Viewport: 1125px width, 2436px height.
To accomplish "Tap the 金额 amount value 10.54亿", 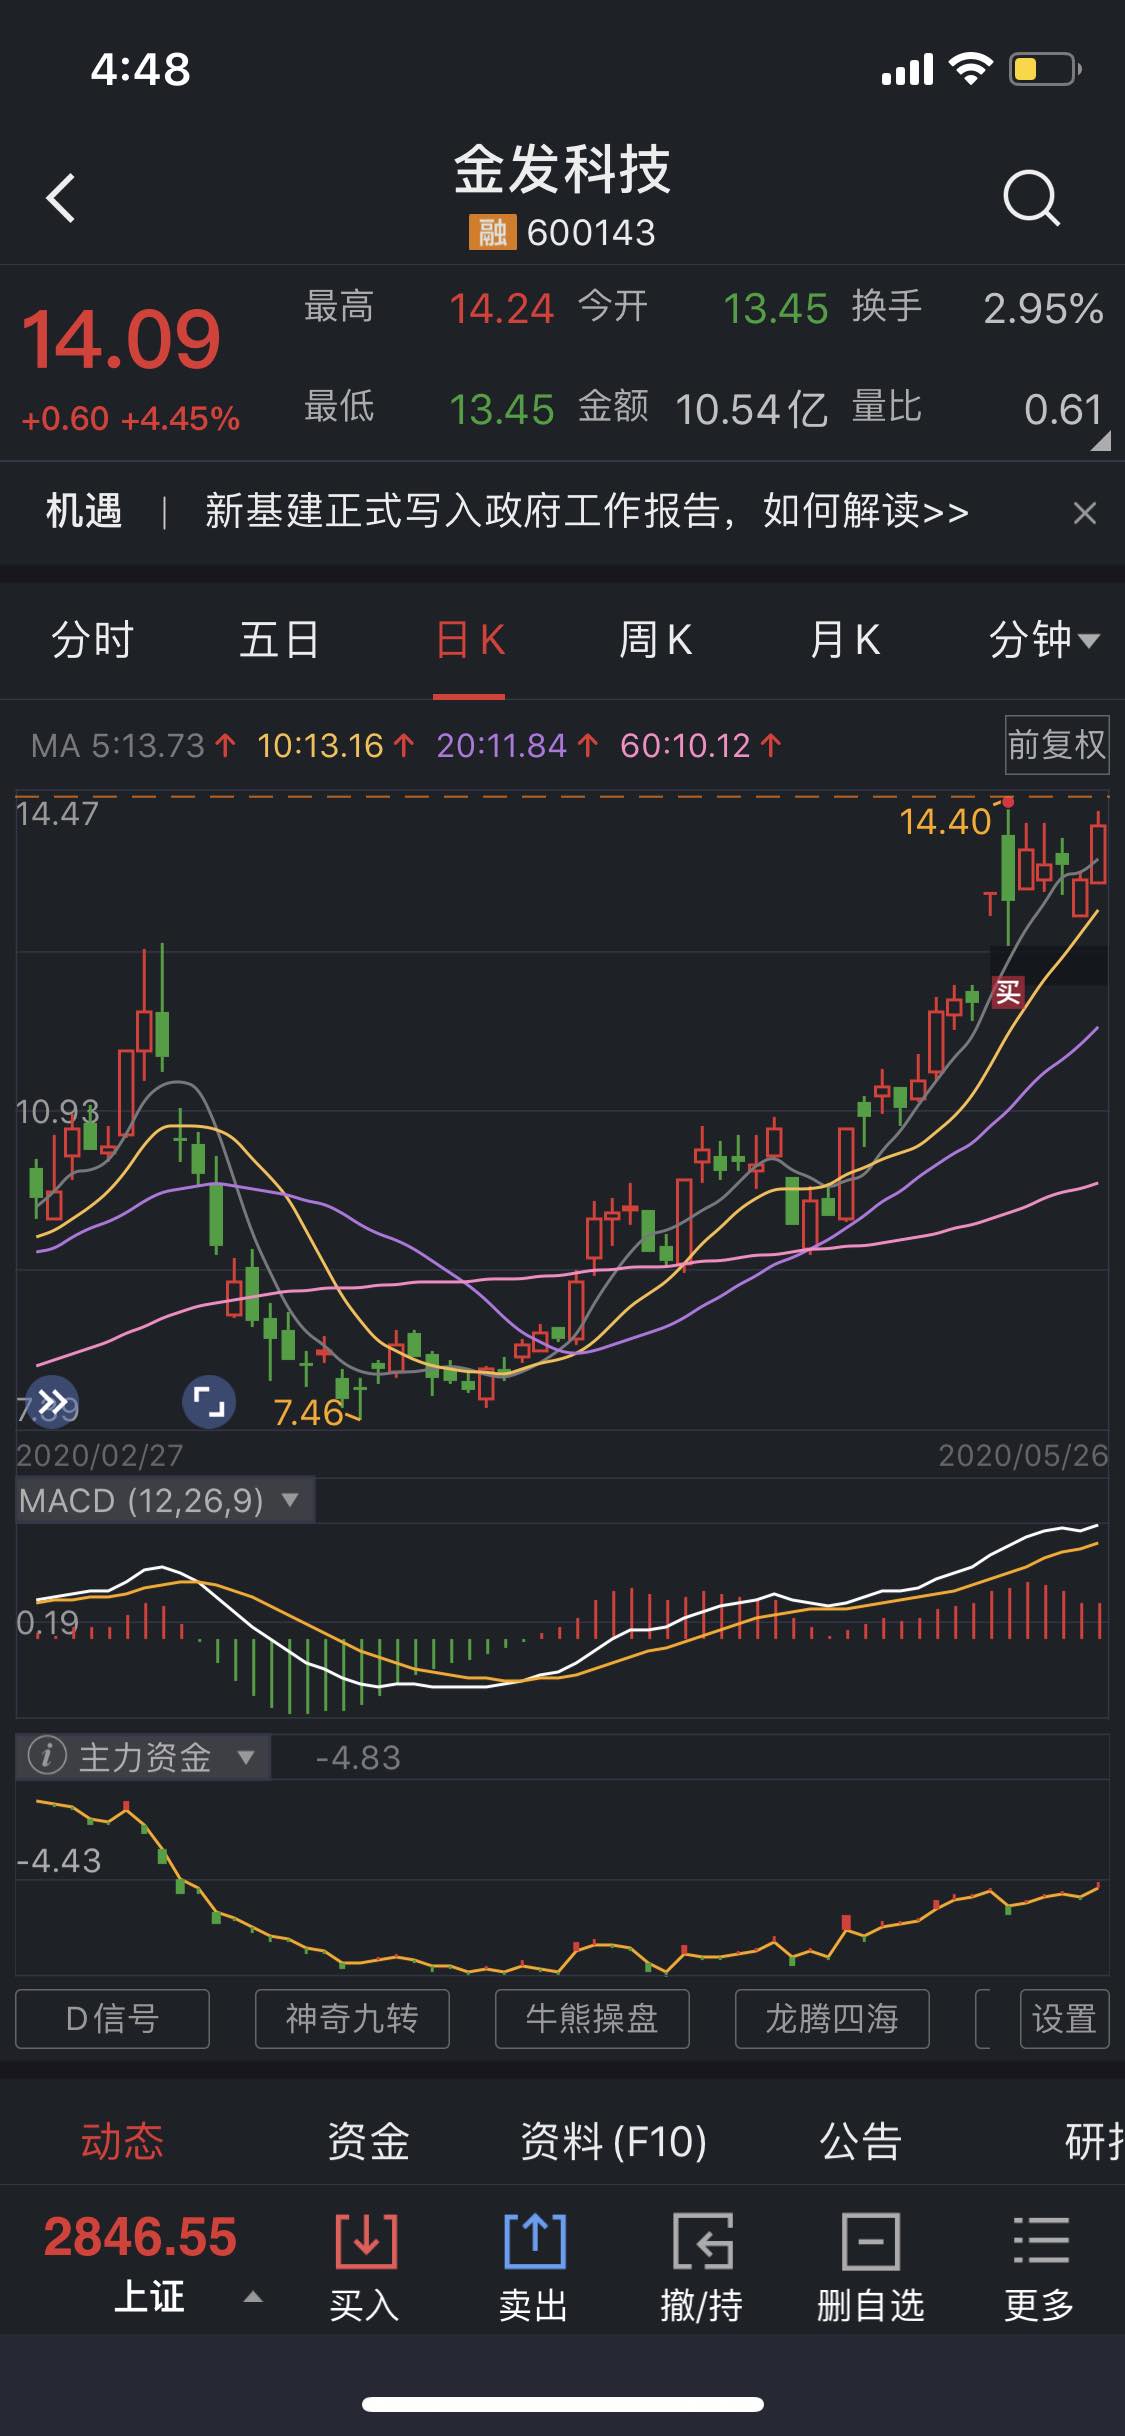I will (751, 409).
